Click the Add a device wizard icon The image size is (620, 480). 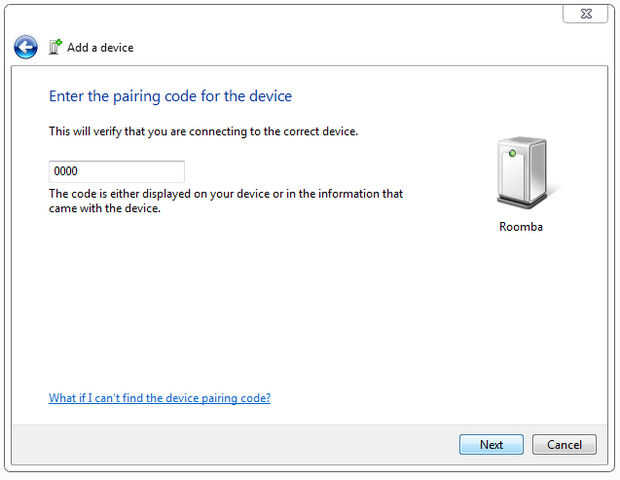coord(55,47)
